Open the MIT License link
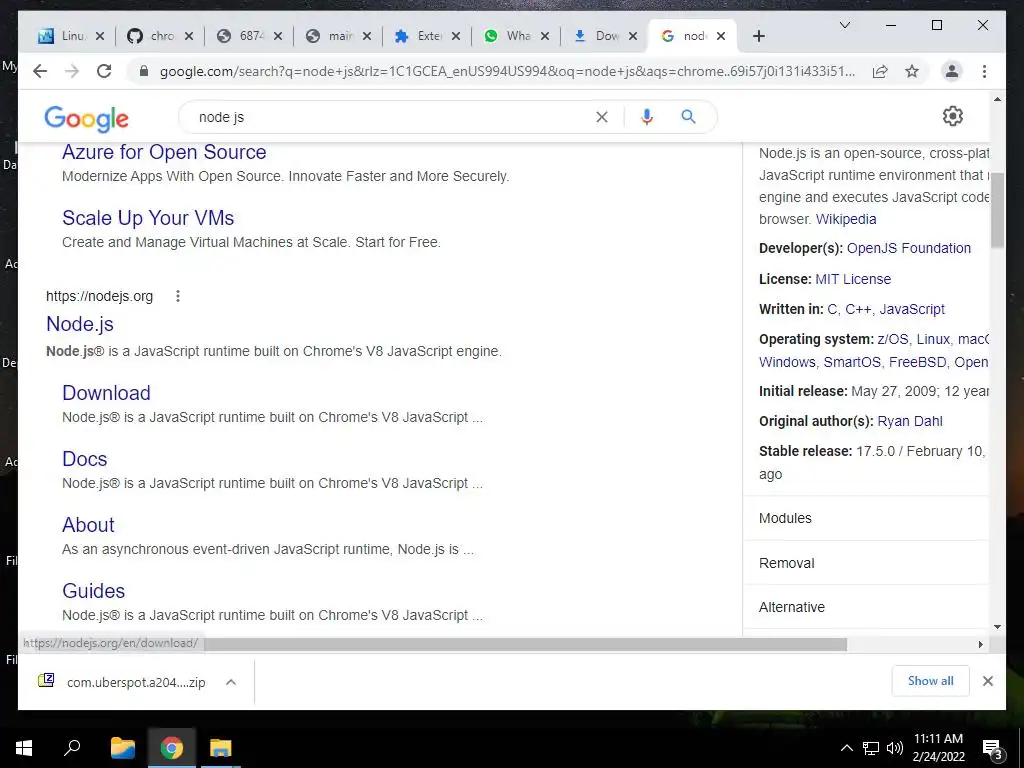The image size is (1024, 768). click(853, 279)
